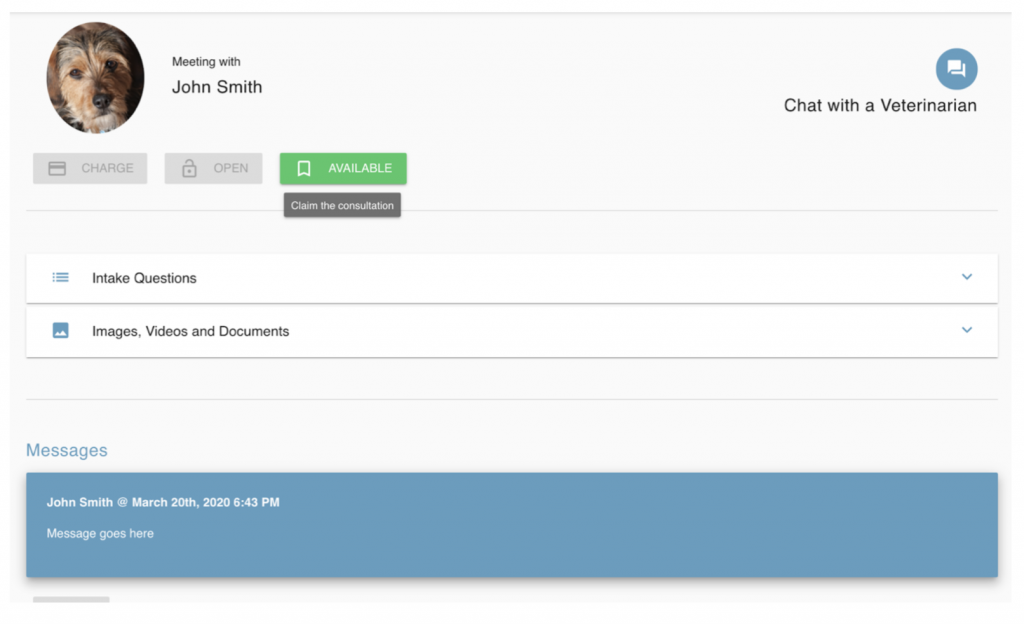The width and height of the screenshot is (1024, 624).
Task: Click the 'Images, Videos and Documents' title
Action: point(191,331)
